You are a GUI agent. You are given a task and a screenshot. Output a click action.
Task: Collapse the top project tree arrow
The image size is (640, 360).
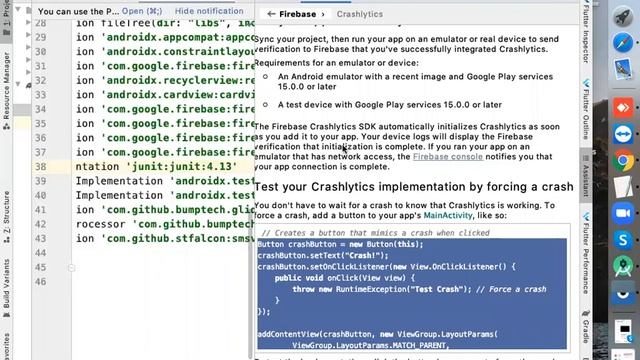pos(18,9)
